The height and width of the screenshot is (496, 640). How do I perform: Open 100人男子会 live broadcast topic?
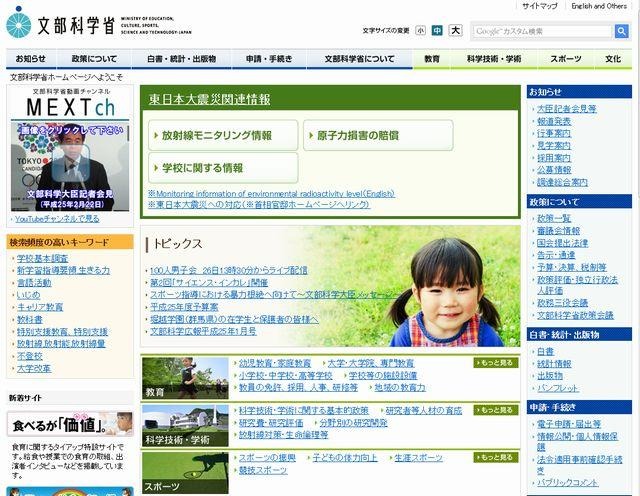point(229,270)
